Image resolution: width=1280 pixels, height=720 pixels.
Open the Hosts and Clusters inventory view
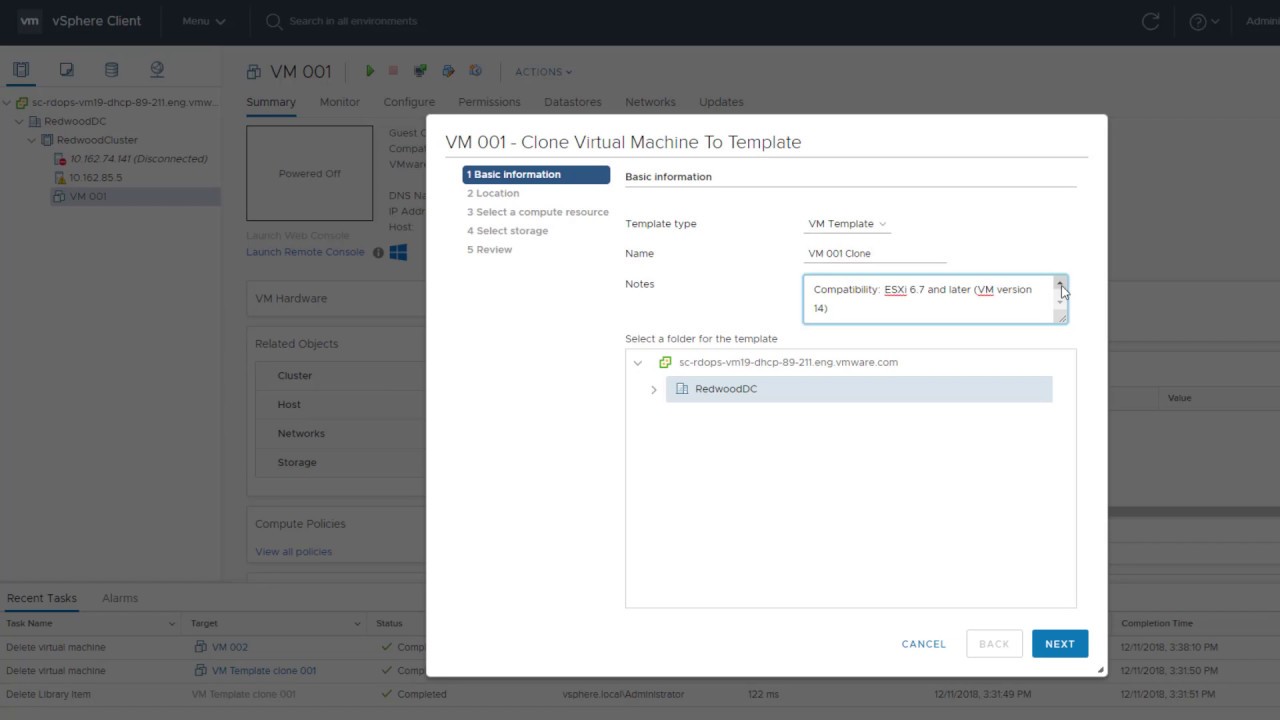pos(21,70)
